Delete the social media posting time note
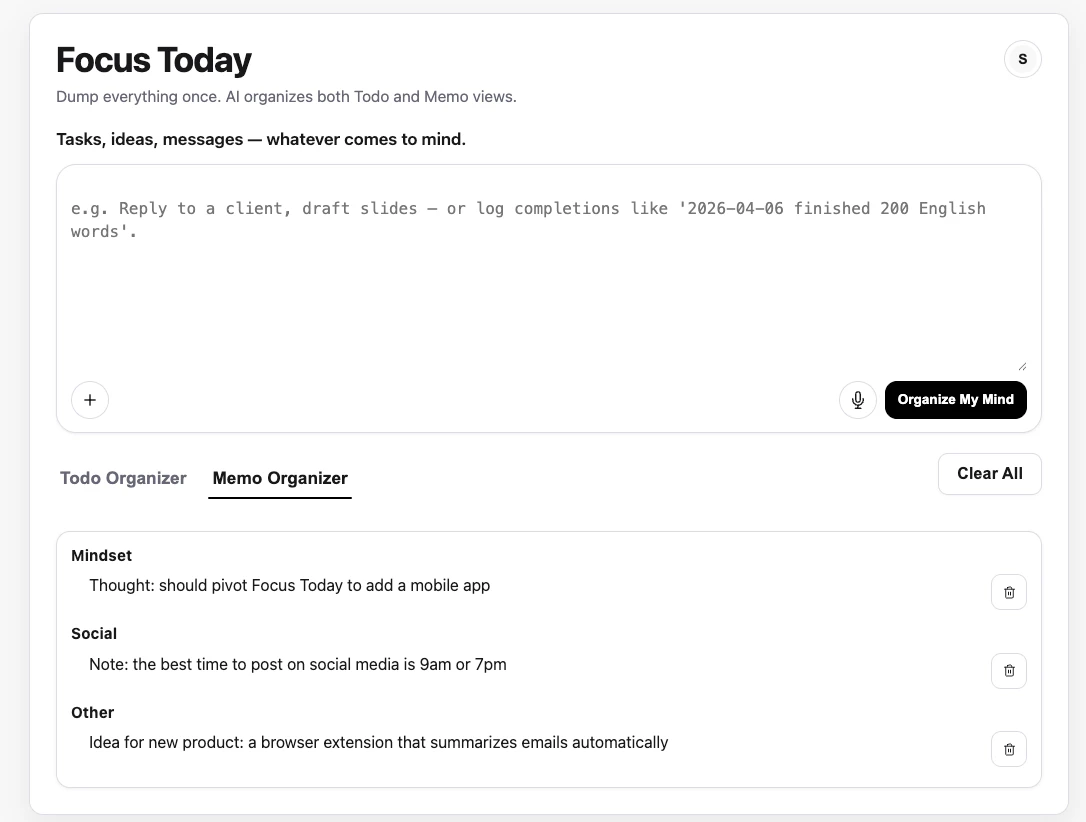This screenshot has width=1086, height=822. (x=1008, y=670)
